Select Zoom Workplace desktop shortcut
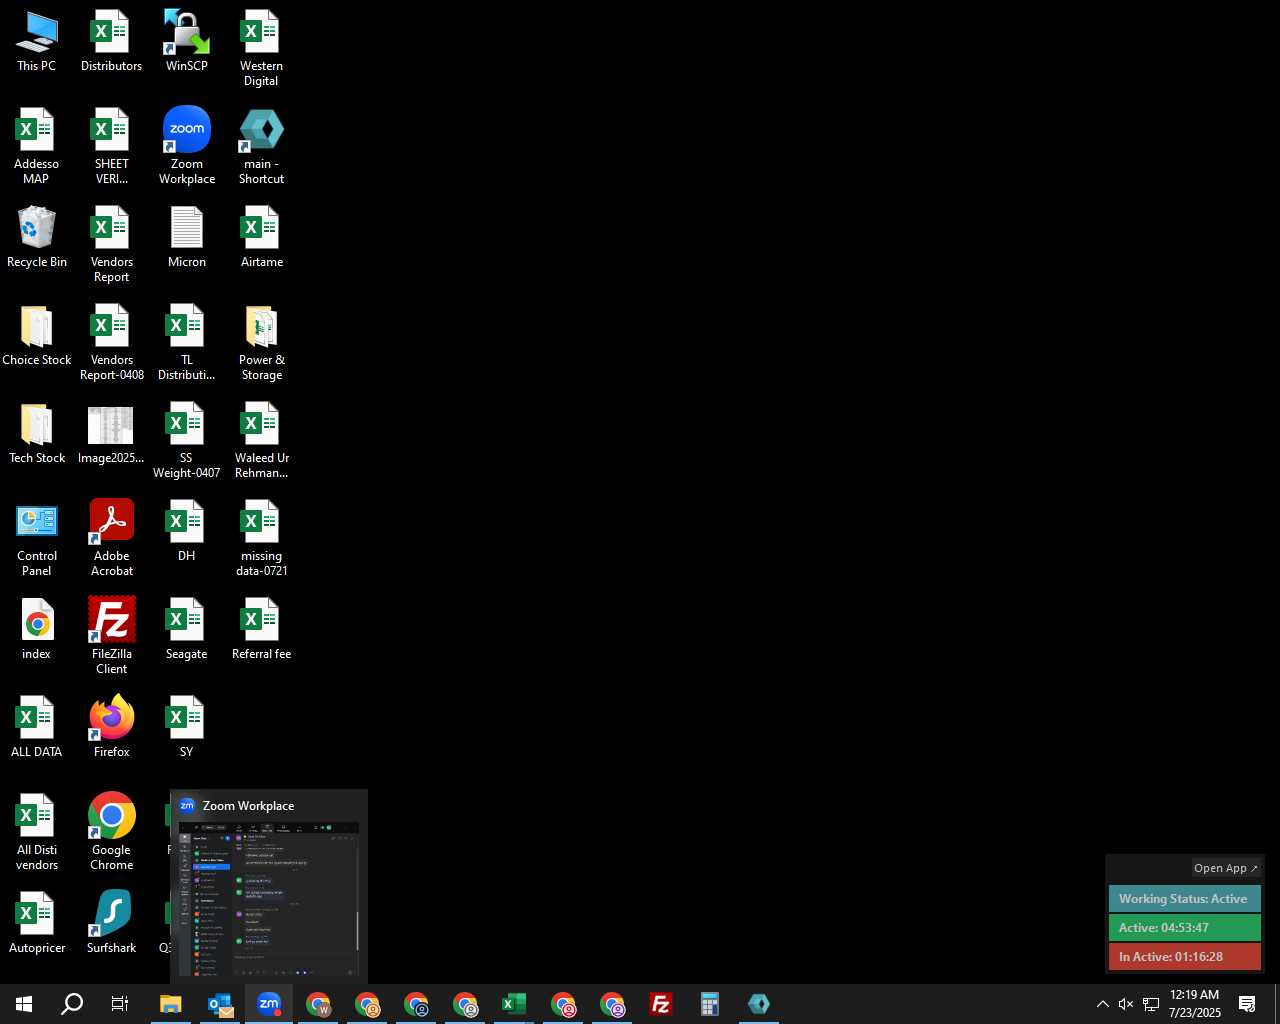 click(x=187, y=147)
